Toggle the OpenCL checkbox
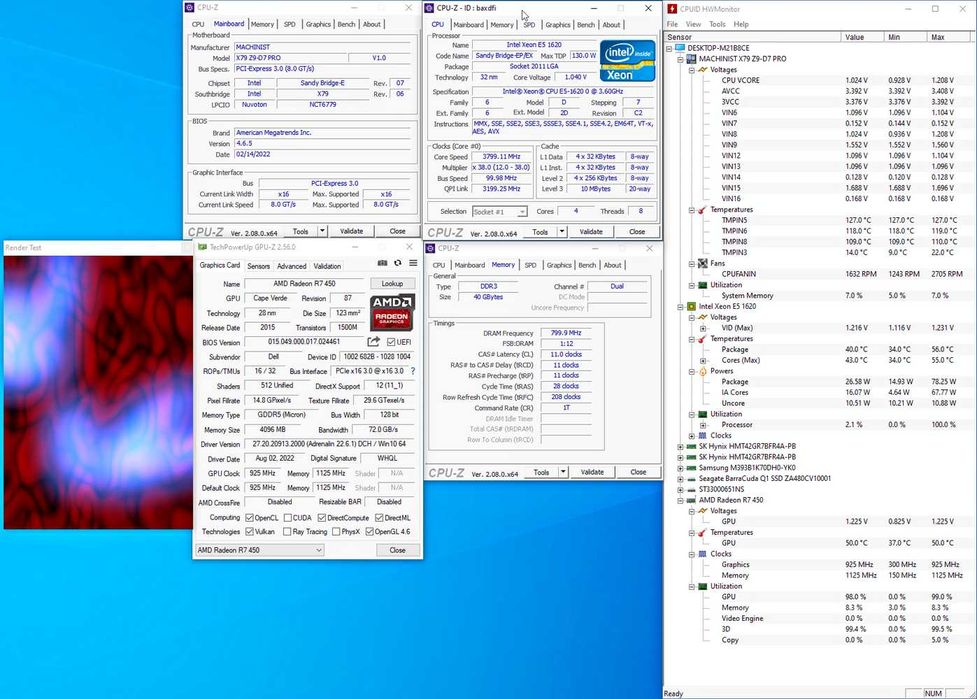977x699 pixels. tap(249, 518)
